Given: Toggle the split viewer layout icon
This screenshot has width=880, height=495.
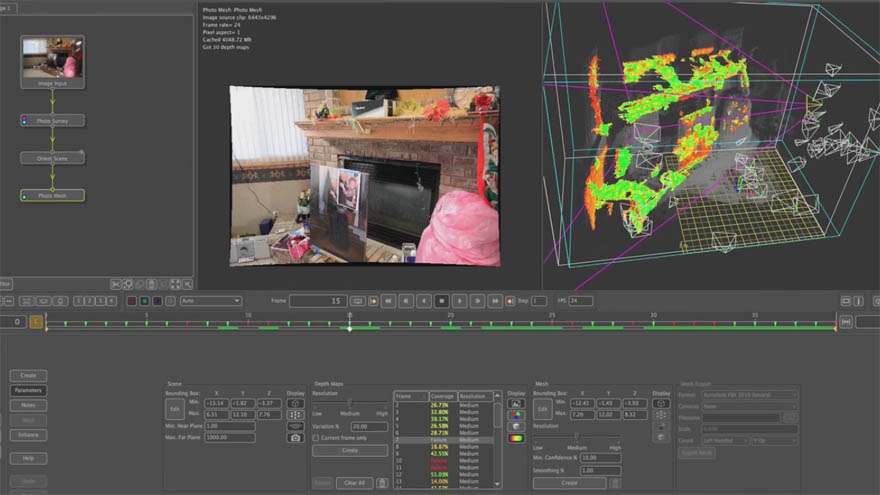Looking at the screenshot, I should point(858,301).
